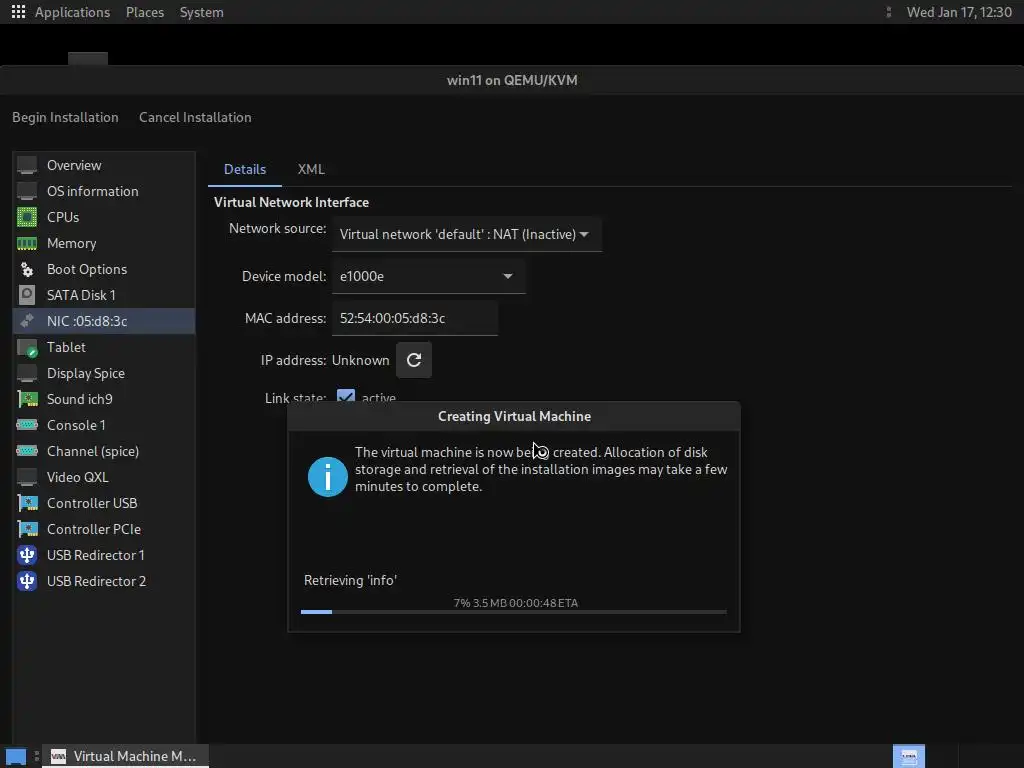Click the retrieval progress bar
Screen dimensions: 1024x768
513,612
